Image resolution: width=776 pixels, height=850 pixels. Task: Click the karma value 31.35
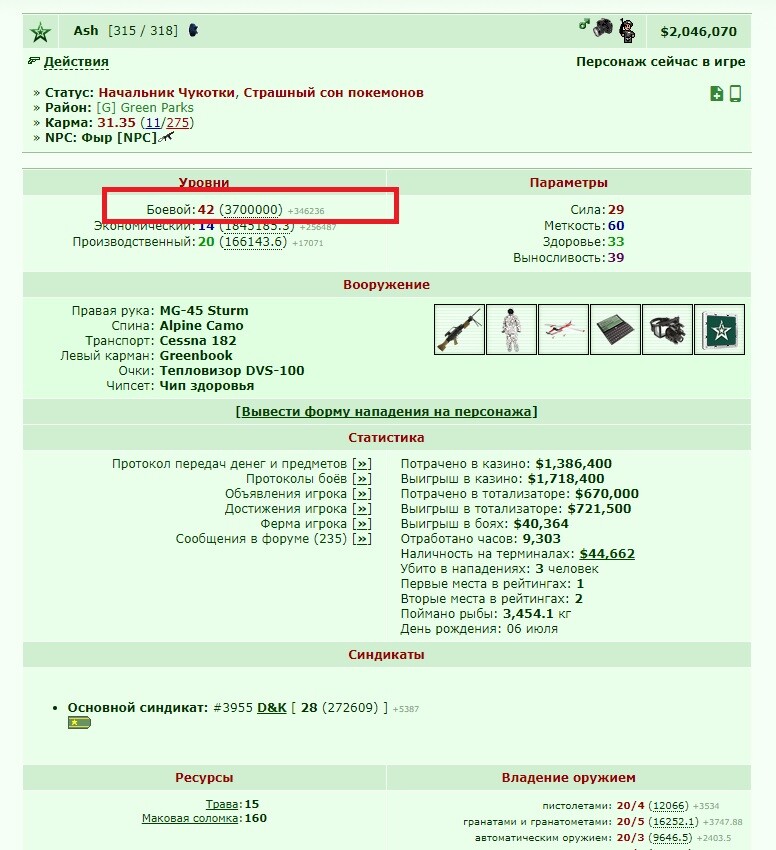click(x=116, y=123)
